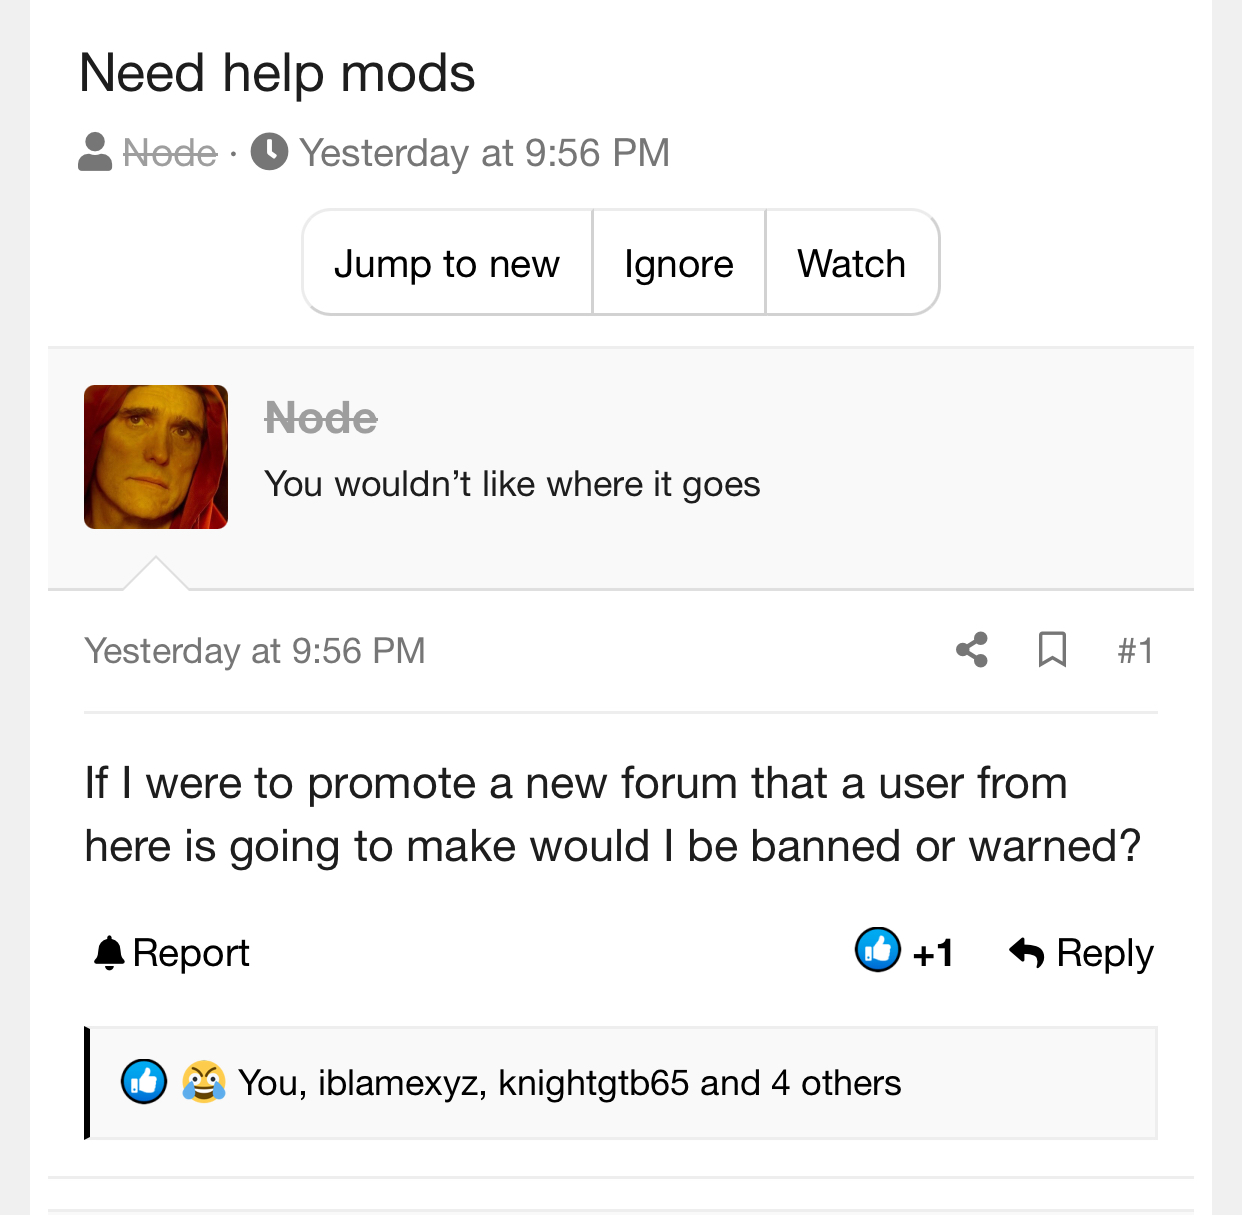Screen dimensions: 1242x1215
Task: Click the thread start date in the header
Action: point(485,153)
